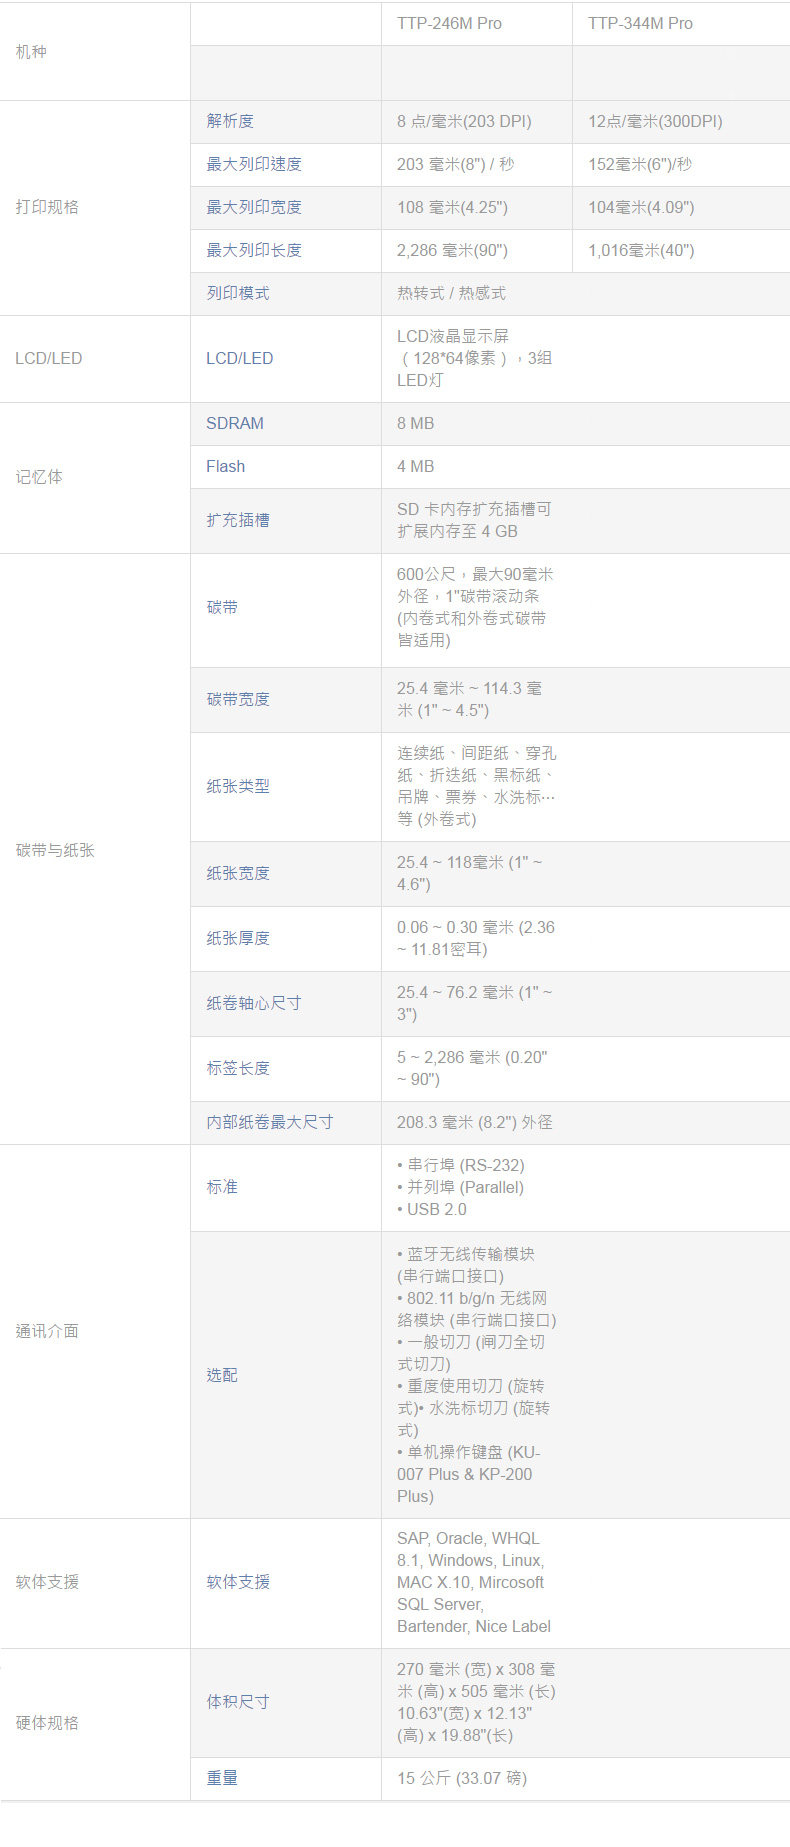
Task: Select the 标签长度 label
Action: (238, 1068)
